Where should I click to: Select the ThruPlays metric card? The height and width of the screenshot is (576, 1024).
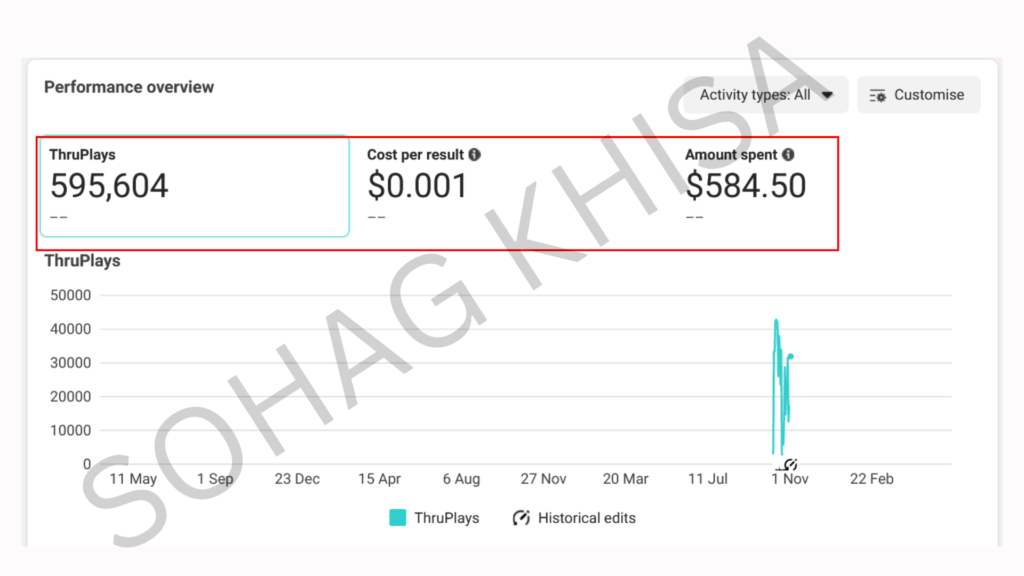[x=195, y=187]
